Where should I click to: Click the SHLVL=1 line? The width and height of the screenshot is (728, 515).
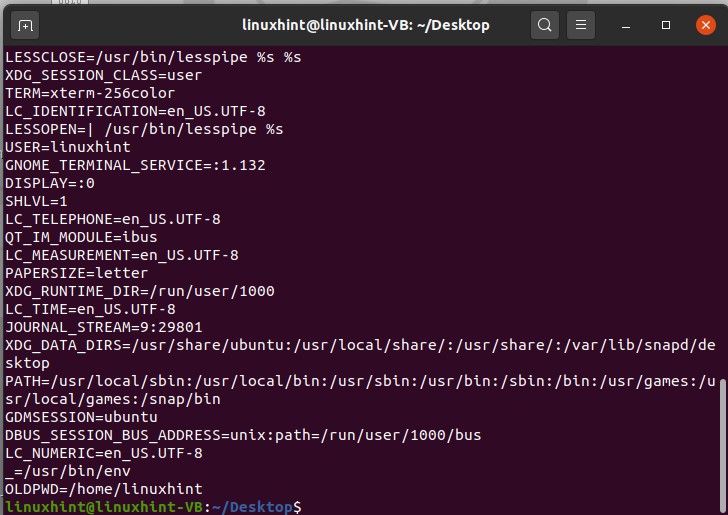tap(36, 201)
